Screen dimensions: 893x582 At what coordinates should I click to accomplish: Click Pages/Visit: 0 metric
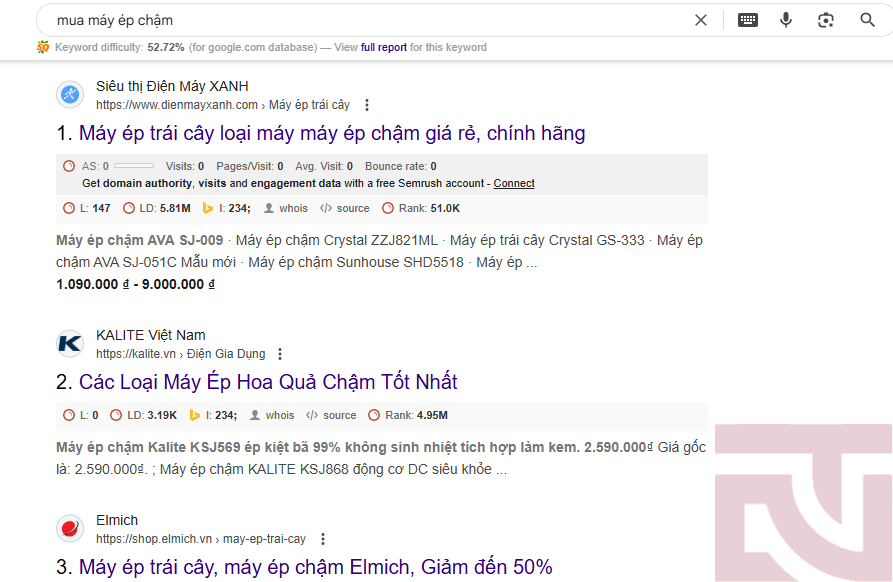coord(249,166)
